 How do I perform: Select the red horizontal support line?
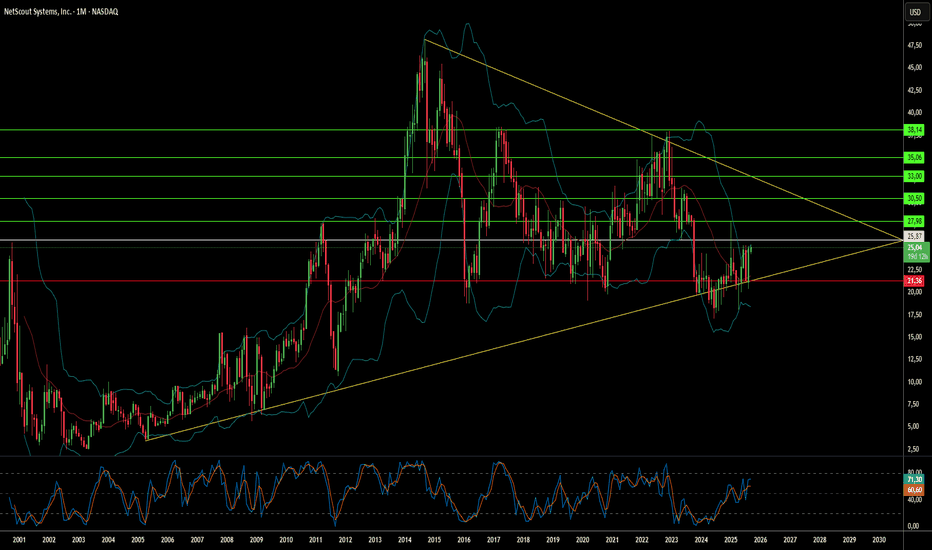click(x=452, y=281)
